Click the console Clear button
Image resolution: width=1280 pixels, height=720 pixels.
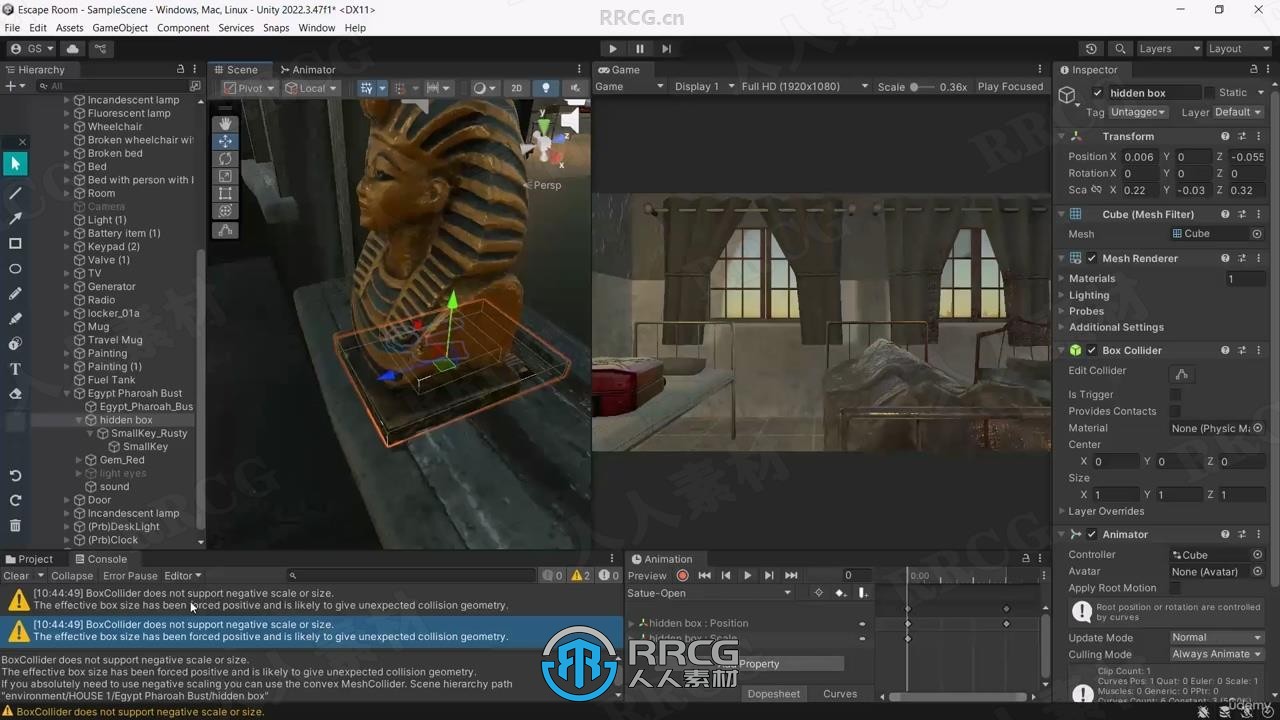(x=16, y=576)
